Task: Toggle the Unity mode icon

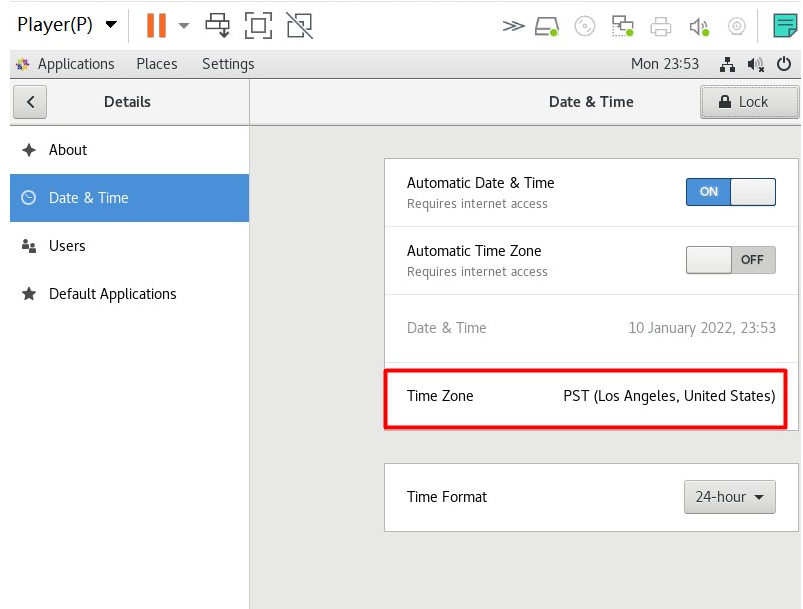Action: [300, 25]
